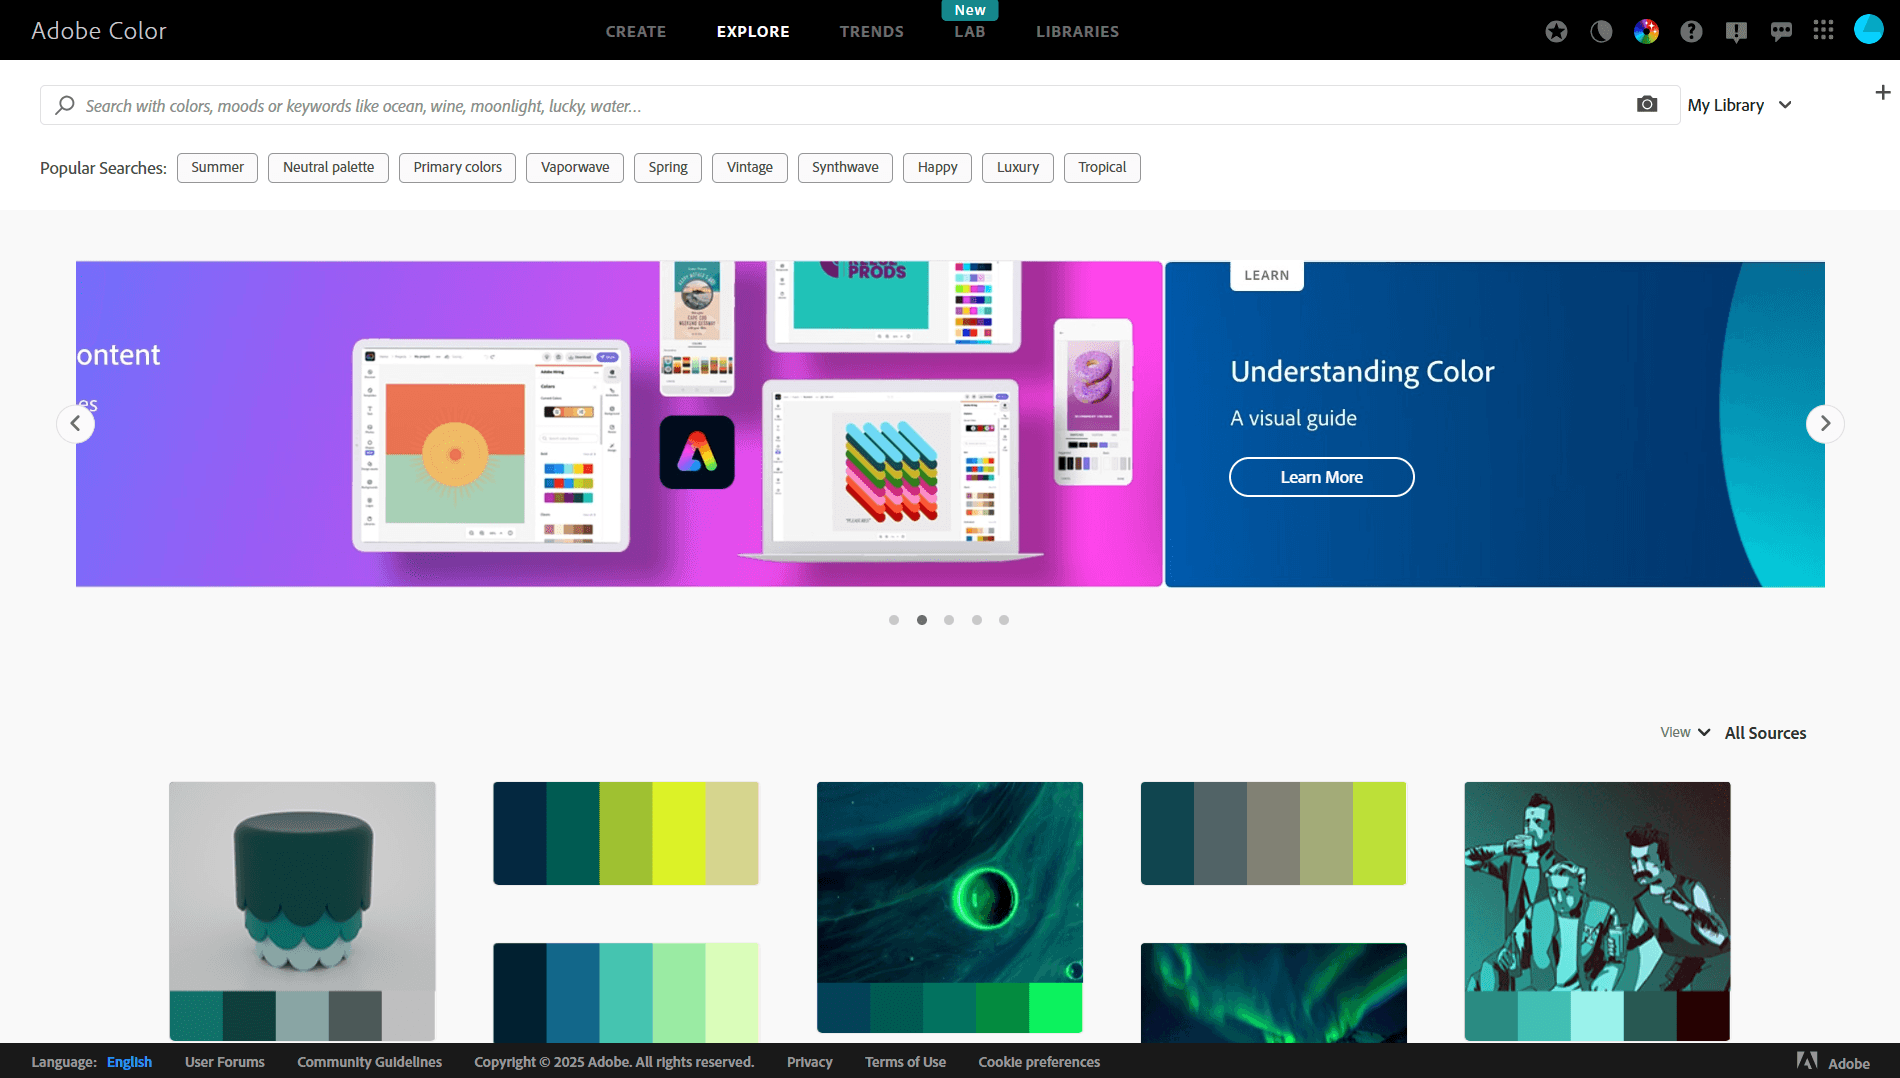Click the Primary colors search tag
This screenshot has width=1900, height=1078.
click(457, 167)
